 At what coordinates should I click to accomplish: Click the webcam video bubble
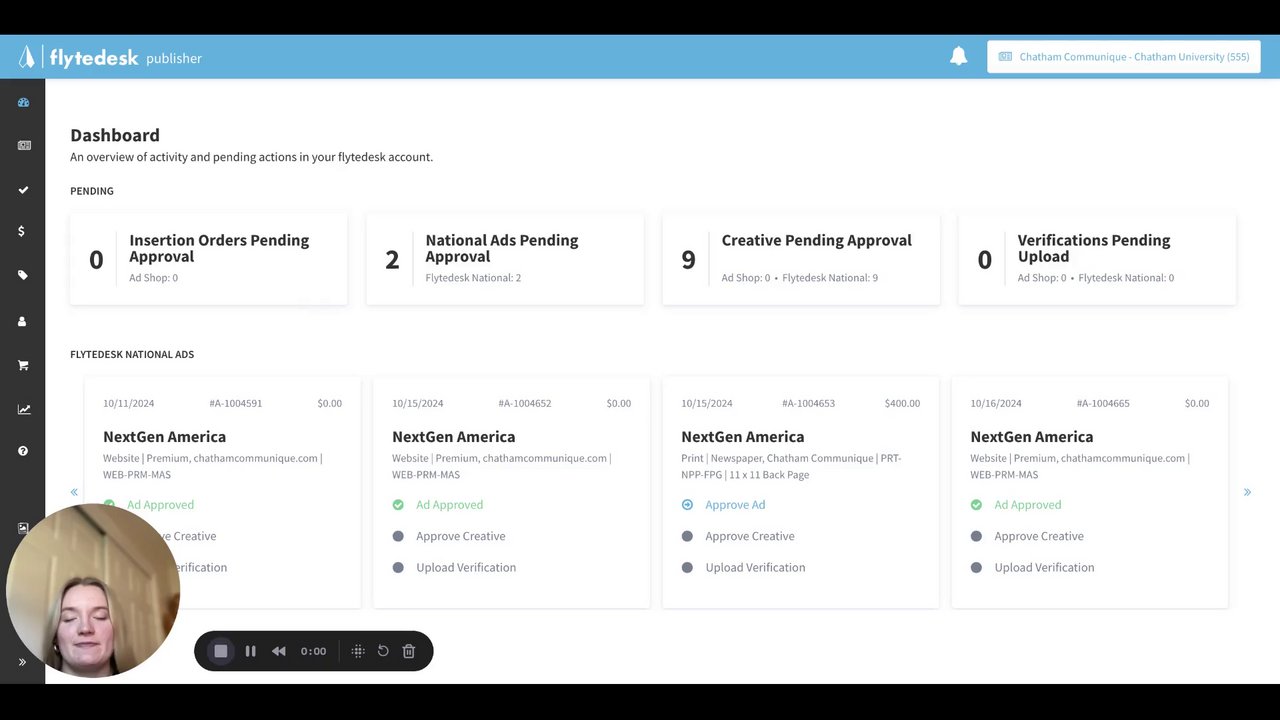[93, 590]
